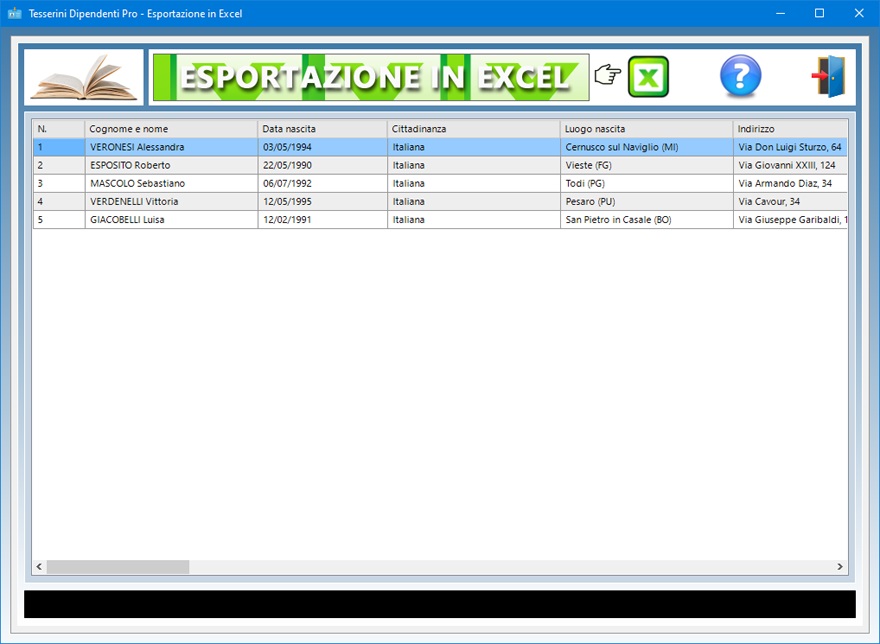
Task: Close the Esportazione in Excel window
Action: pos(859,13)
